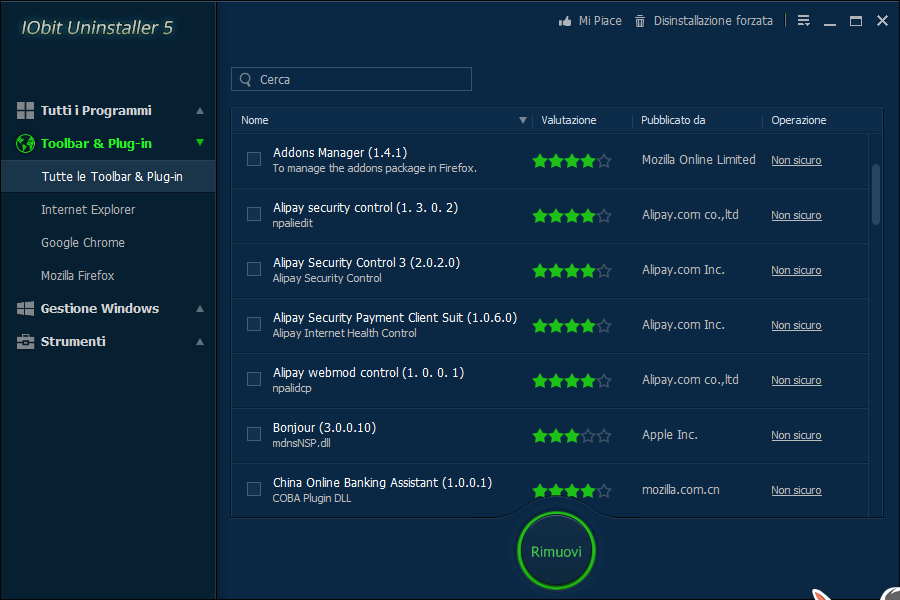
Task: Click the Strumenti toolbox icon
Action: (x=25, y=342)
